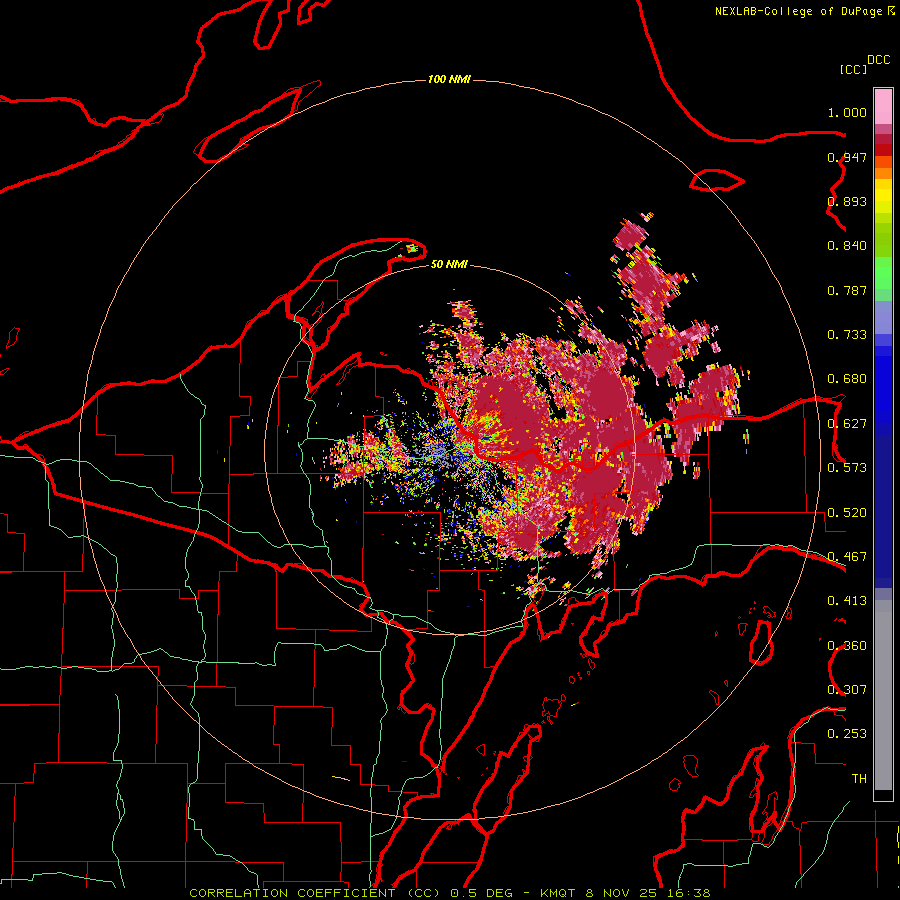This screenshot has width=900, height=900.
Task: Click the 0.360 value on the color scale
Action: (x=847, y=646)
